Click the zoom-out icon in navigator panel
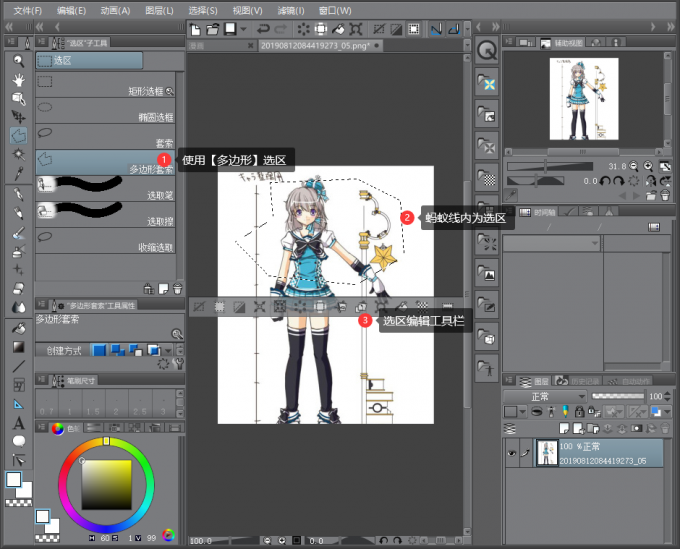This screenshot has width=680, height=549. click(634, 166)
